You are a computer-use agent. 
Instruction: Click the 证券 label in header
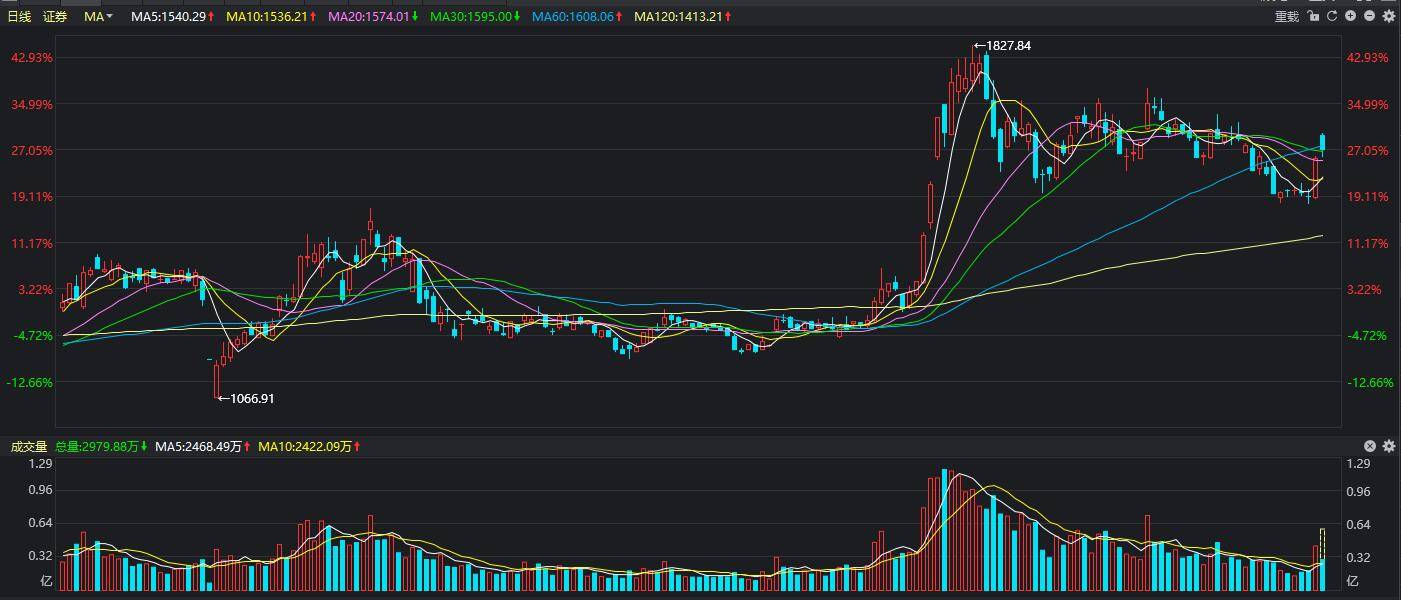pyautogui.click(x=55, y=17)
